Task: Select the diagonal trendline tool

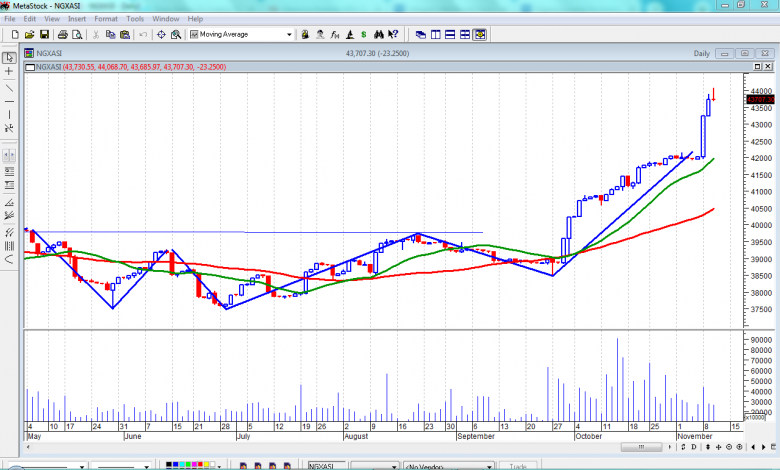Action: coord(9,88)
